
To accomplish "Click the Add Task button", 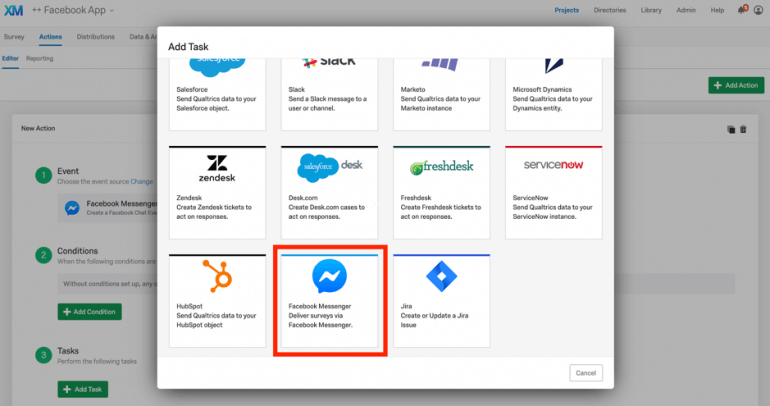I will (82, 389).
